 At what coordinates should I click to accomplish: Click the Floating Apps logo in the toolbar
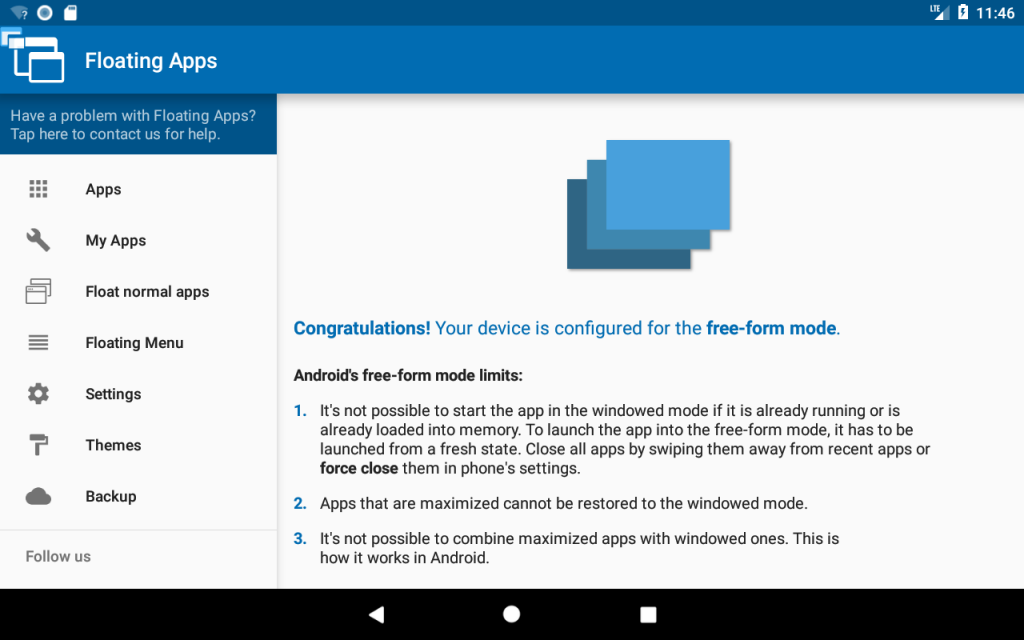[35, 58]
